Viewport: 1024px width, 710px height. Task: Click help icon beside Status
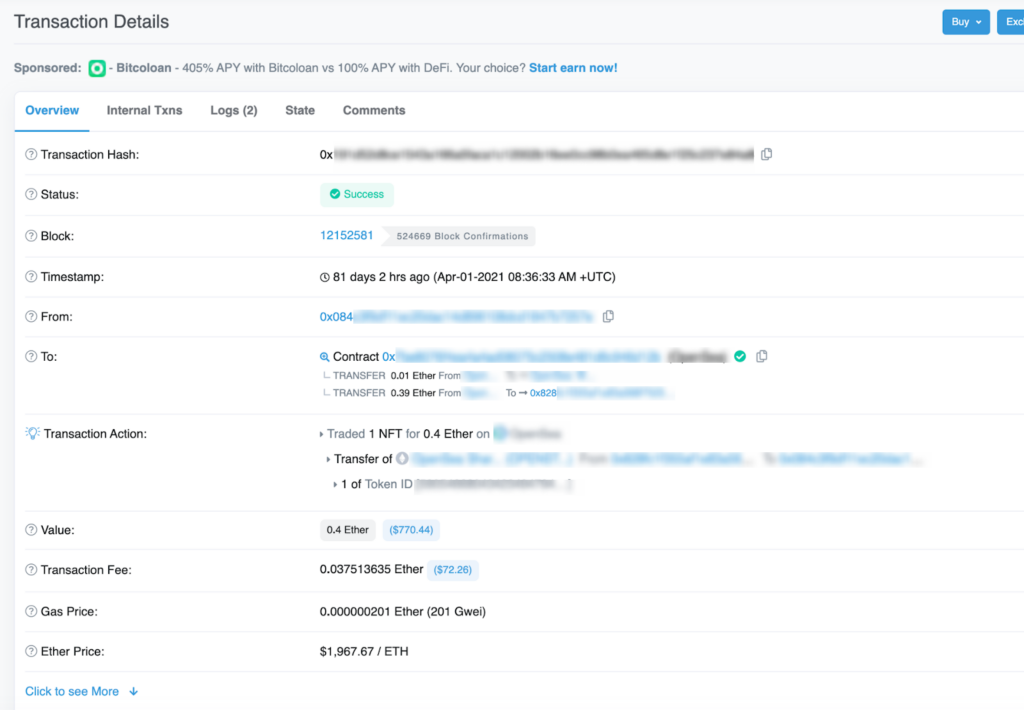[31, 195]
